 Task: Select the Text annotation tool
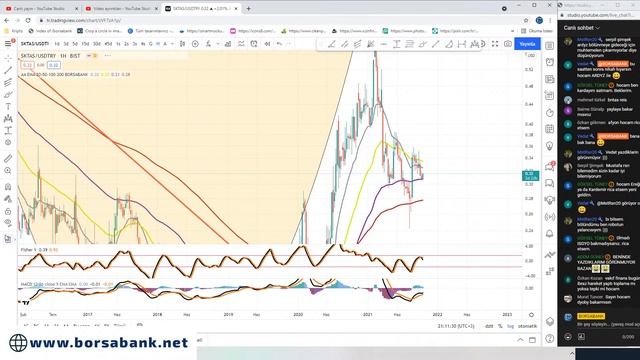[x=8, y=107]
